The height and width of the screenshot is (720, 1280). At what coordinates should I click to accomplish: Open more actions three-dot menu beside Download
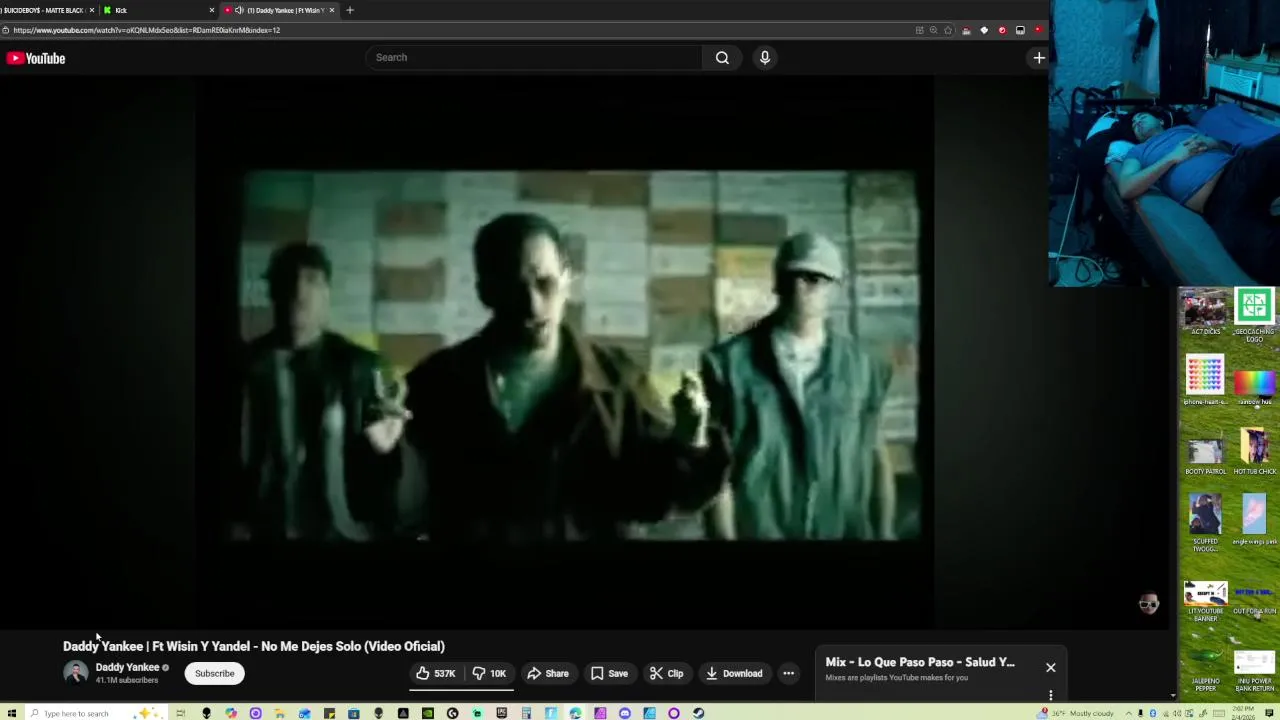pyautogui.click(x=788, y=673)
